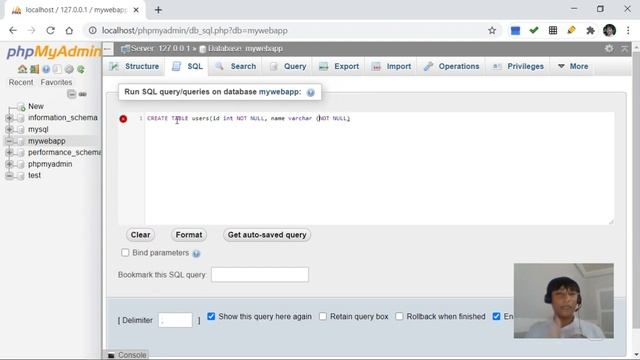Switch to Operations tab
The height and width of the screenshot is (360, 640).
(x=452, y=66)
